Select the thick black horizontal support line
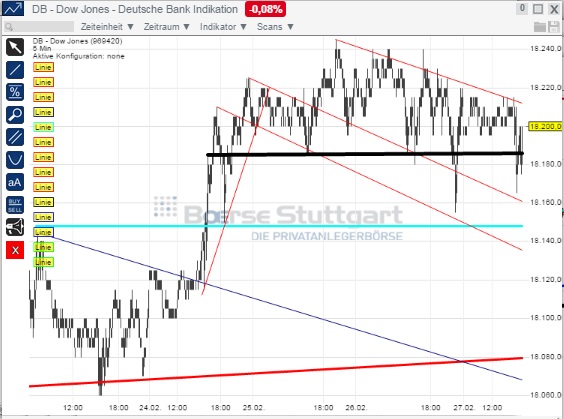 click(365, 154)
